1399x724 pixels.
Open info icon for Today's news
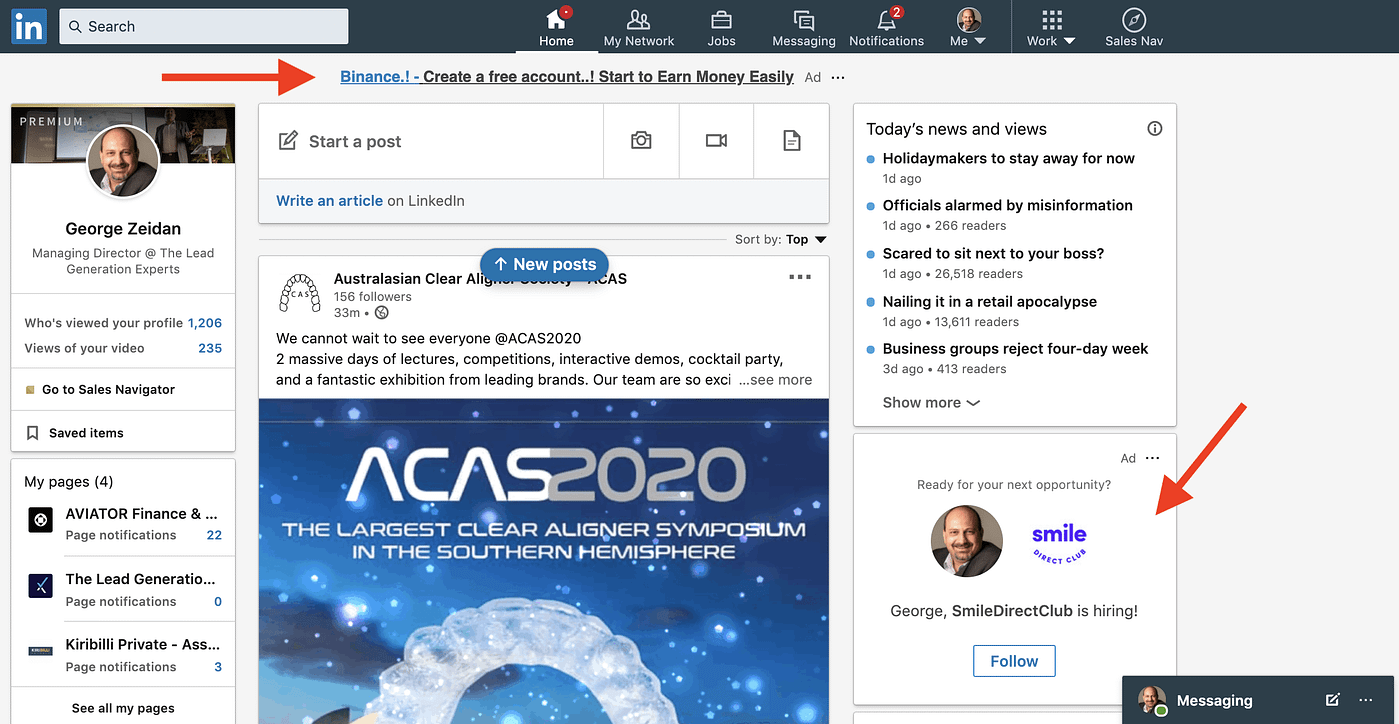[1155, 129]
